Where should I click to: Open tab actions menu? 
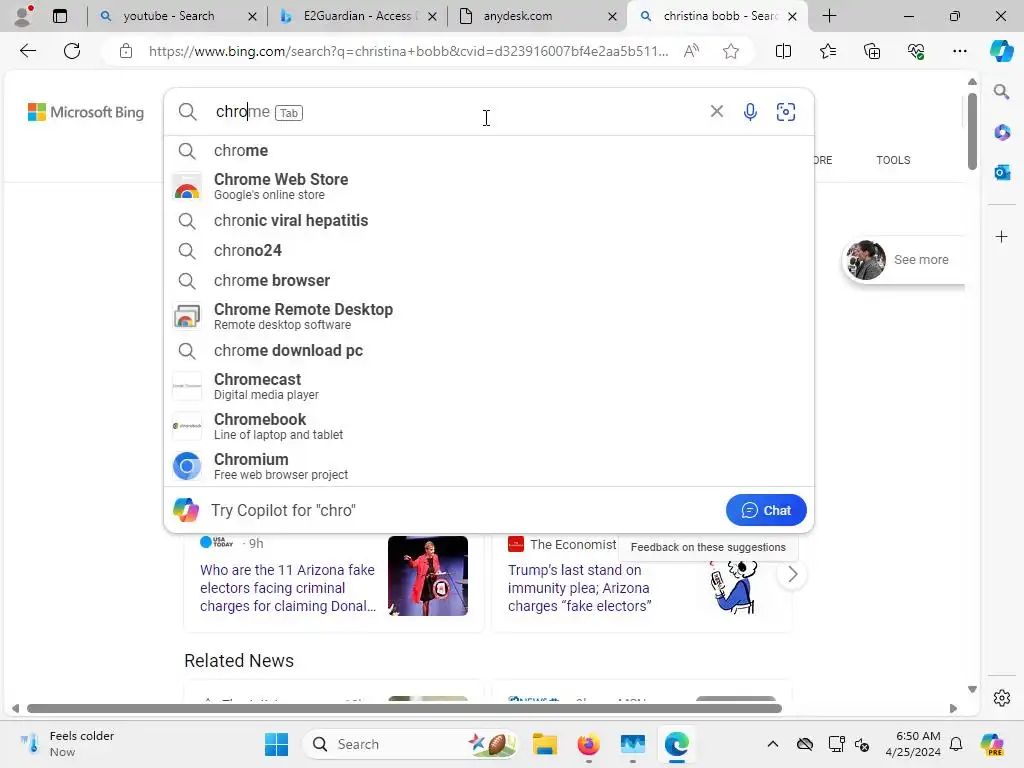tap(59, 16)
